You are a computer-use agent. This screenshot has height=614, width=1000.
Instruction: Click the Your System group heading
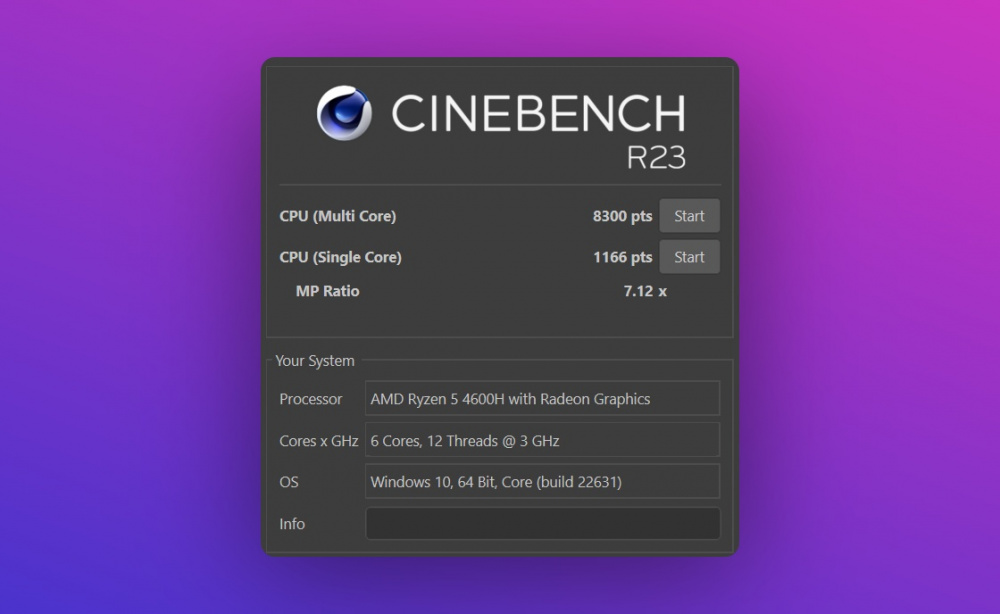point(314,361)
